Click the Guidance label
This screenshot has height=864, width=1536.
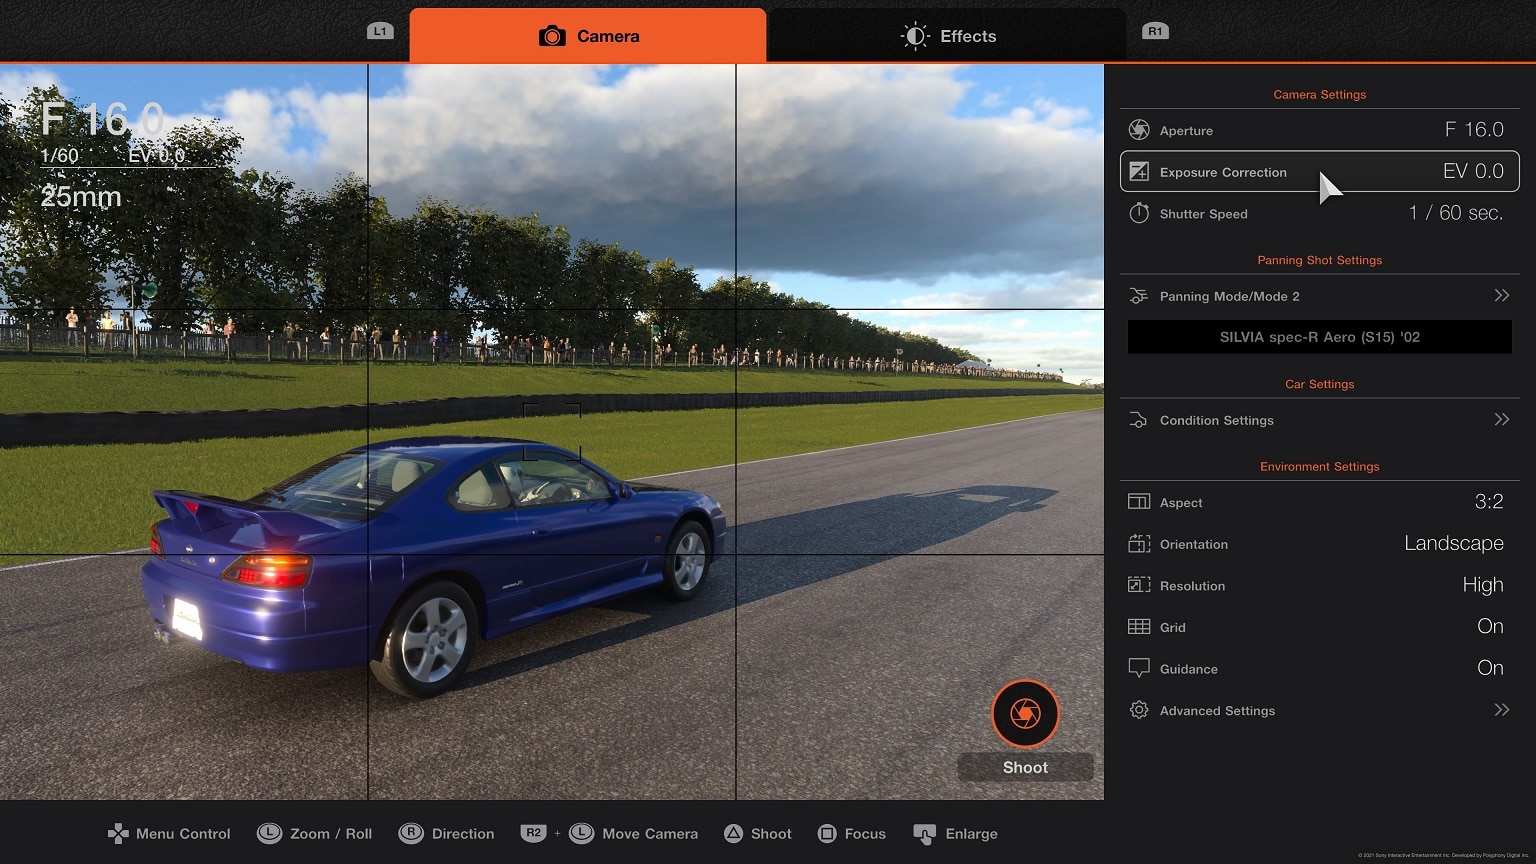point(1189,669)
